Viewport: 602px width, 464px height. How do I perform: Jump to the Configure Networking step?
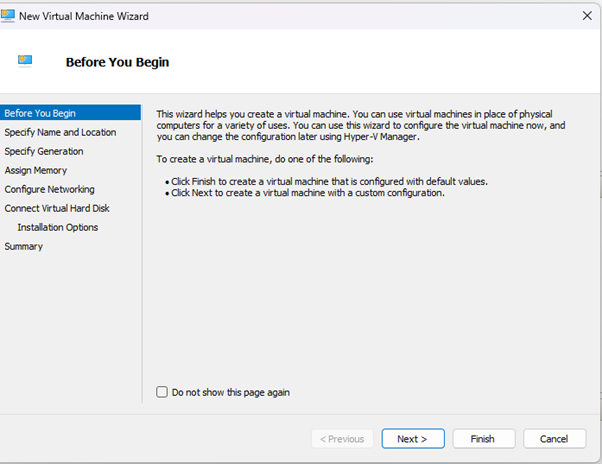coord(50,189)
